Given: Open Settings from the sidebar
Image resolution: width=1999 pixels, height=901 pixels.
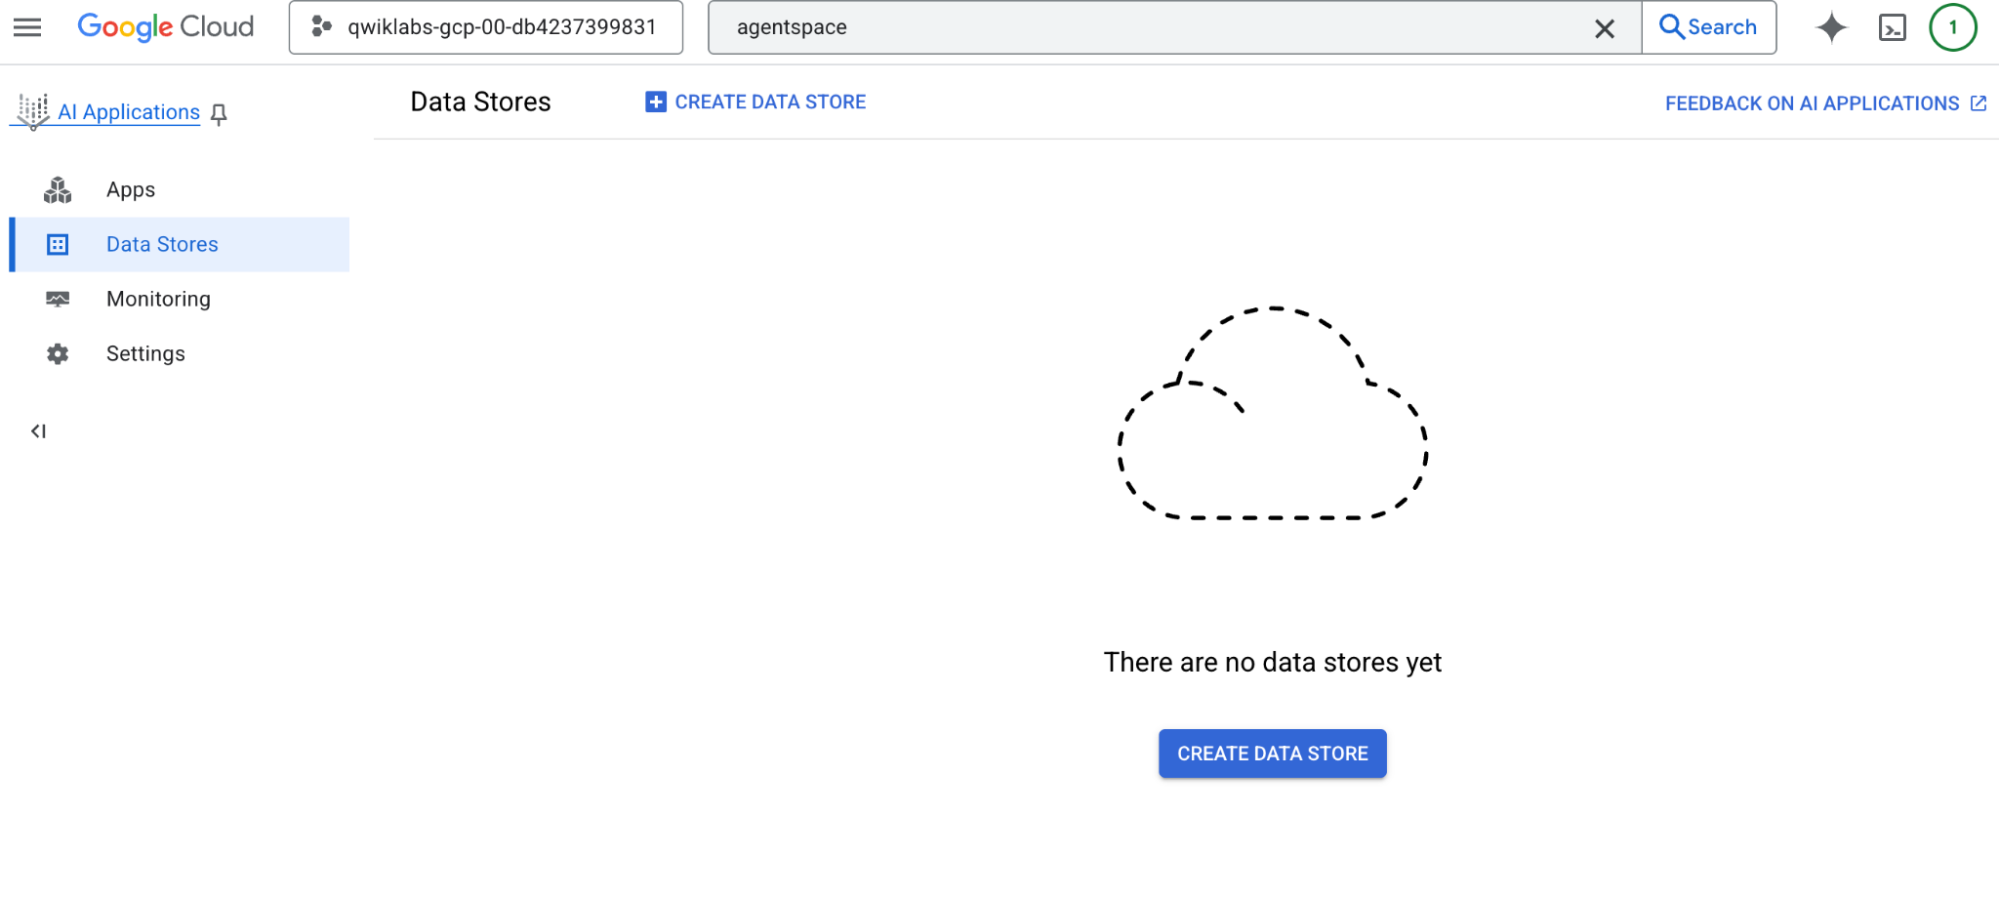Looking at the screenshot, I should tap(145, 354).
